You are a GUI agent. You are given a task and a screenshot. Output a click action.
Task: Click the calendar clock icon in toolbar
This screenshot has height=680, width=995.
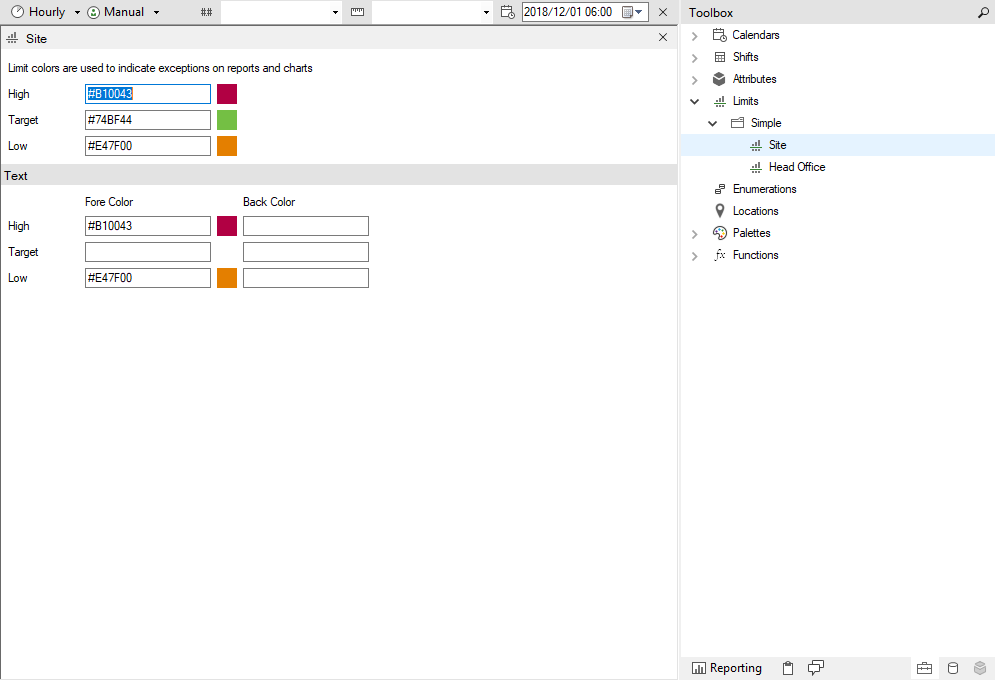pos(508,12)
